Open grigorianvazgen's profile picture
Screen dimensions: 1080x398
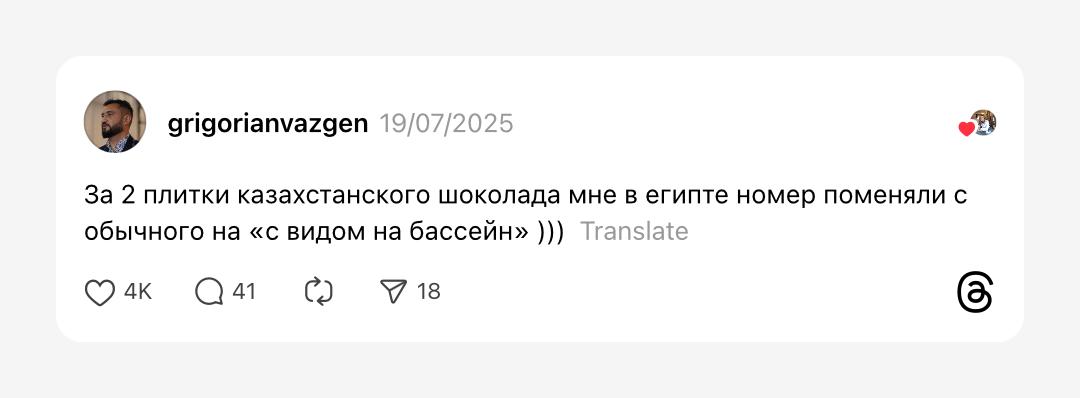click(115, 122)
